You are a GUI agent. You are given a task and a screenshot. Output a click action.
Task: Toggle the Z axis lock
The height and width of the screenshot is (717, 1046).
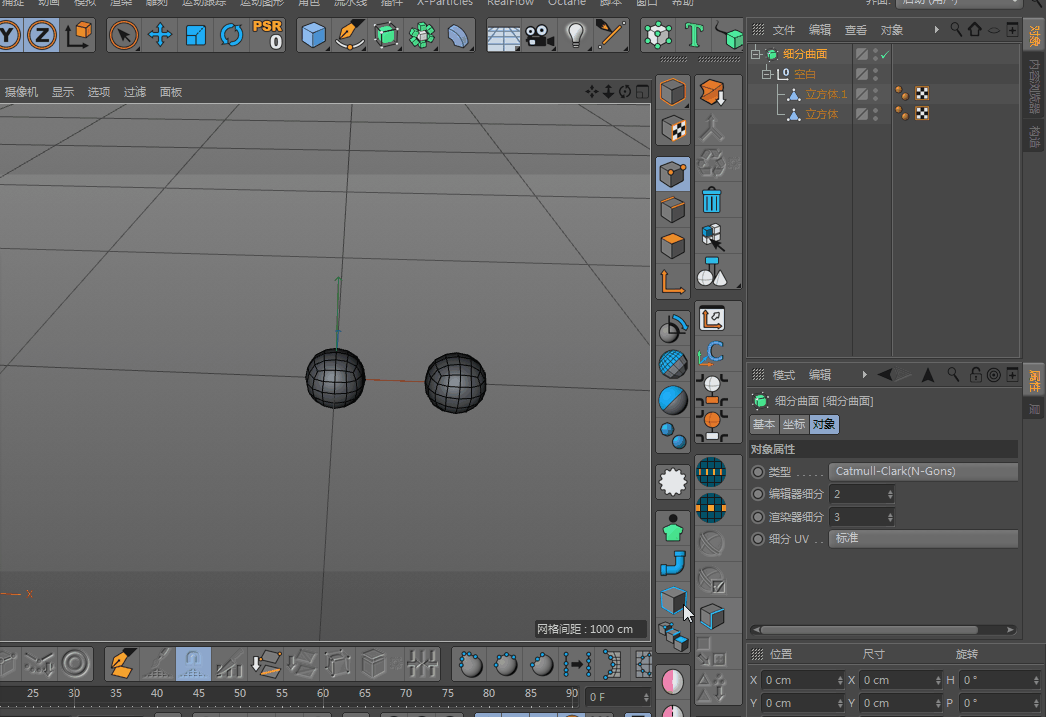tap(41, 35)
